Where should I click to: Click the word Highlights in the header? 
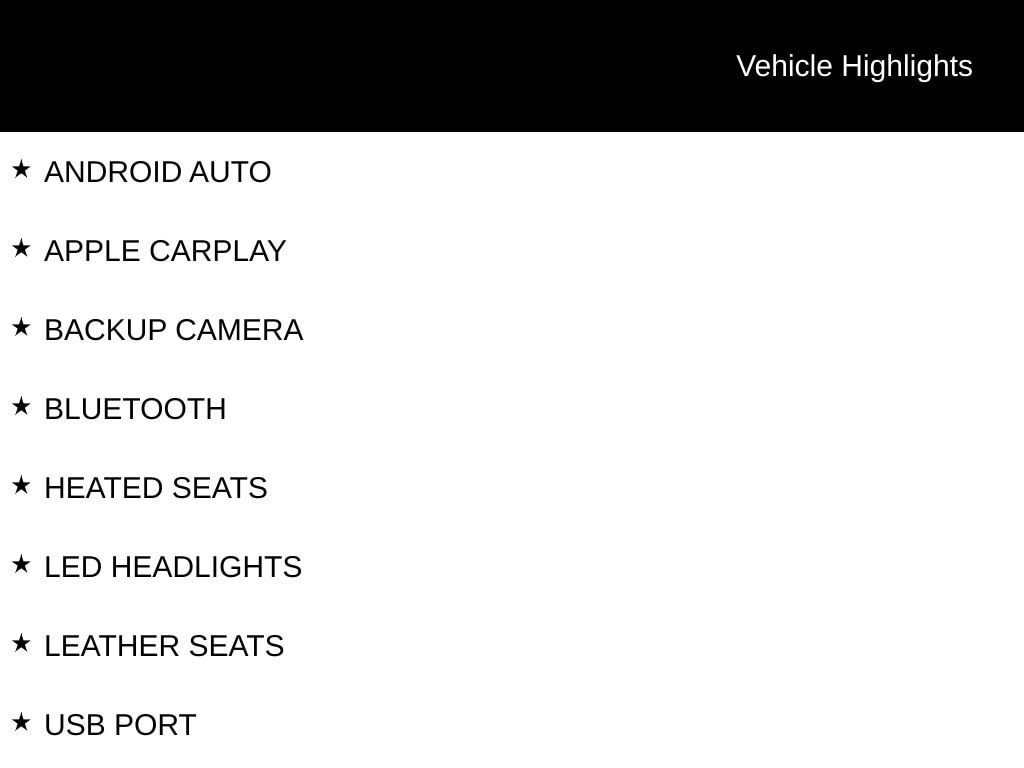[907, 67]
